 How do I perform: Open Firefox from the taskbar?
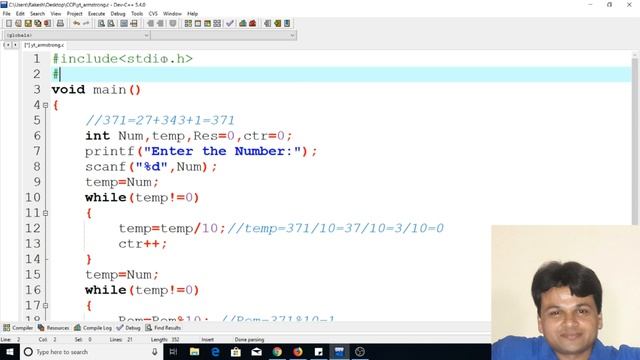(x=298, y=352)
